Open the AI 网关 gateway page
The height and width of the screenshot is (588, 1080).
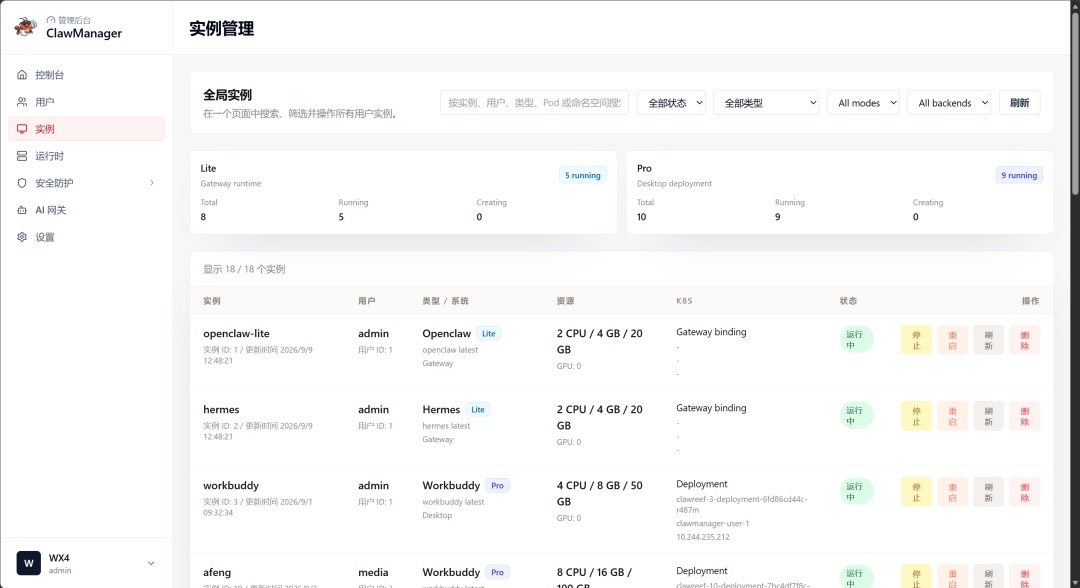tap(86, 210)
